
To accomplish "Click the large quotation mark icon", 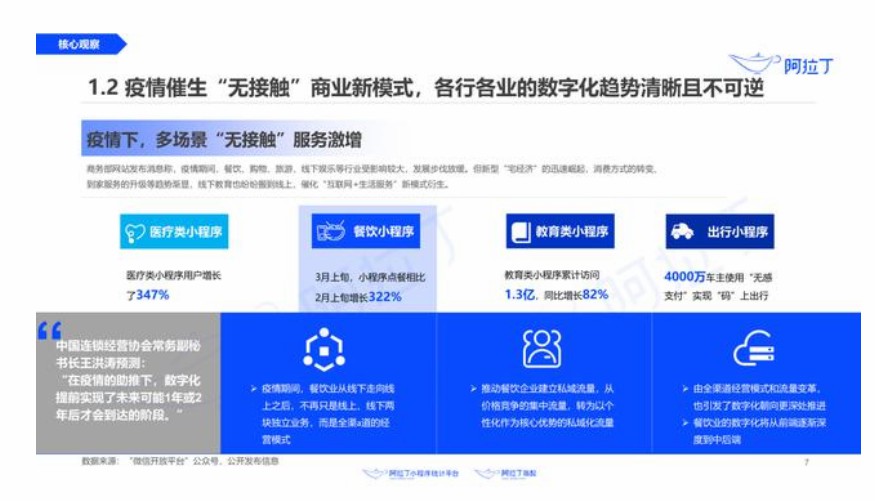I will click(50, 330).
